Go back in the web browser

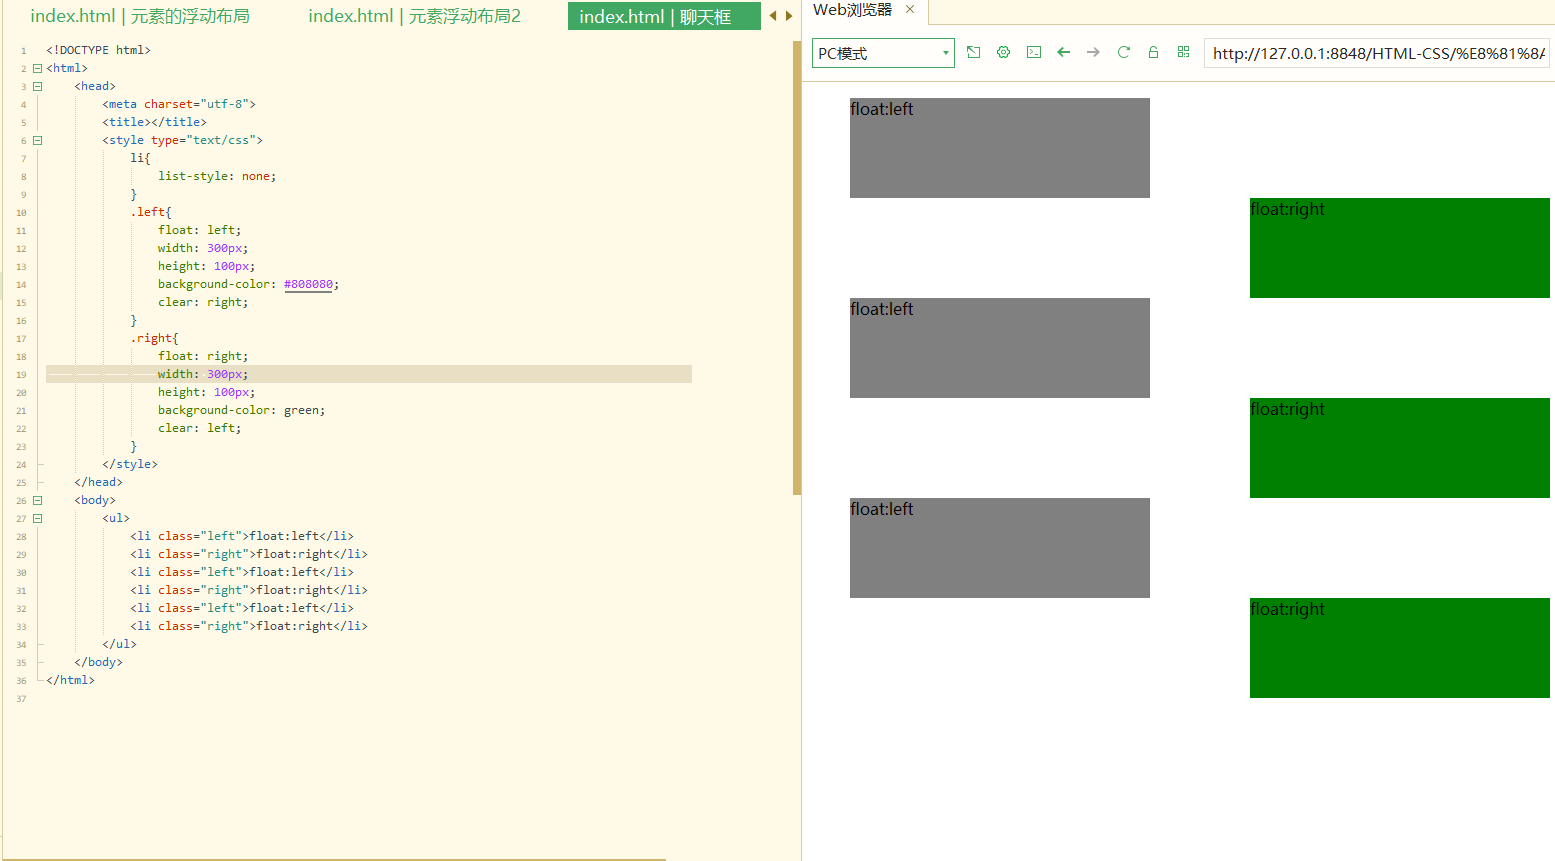(1064, 52)
